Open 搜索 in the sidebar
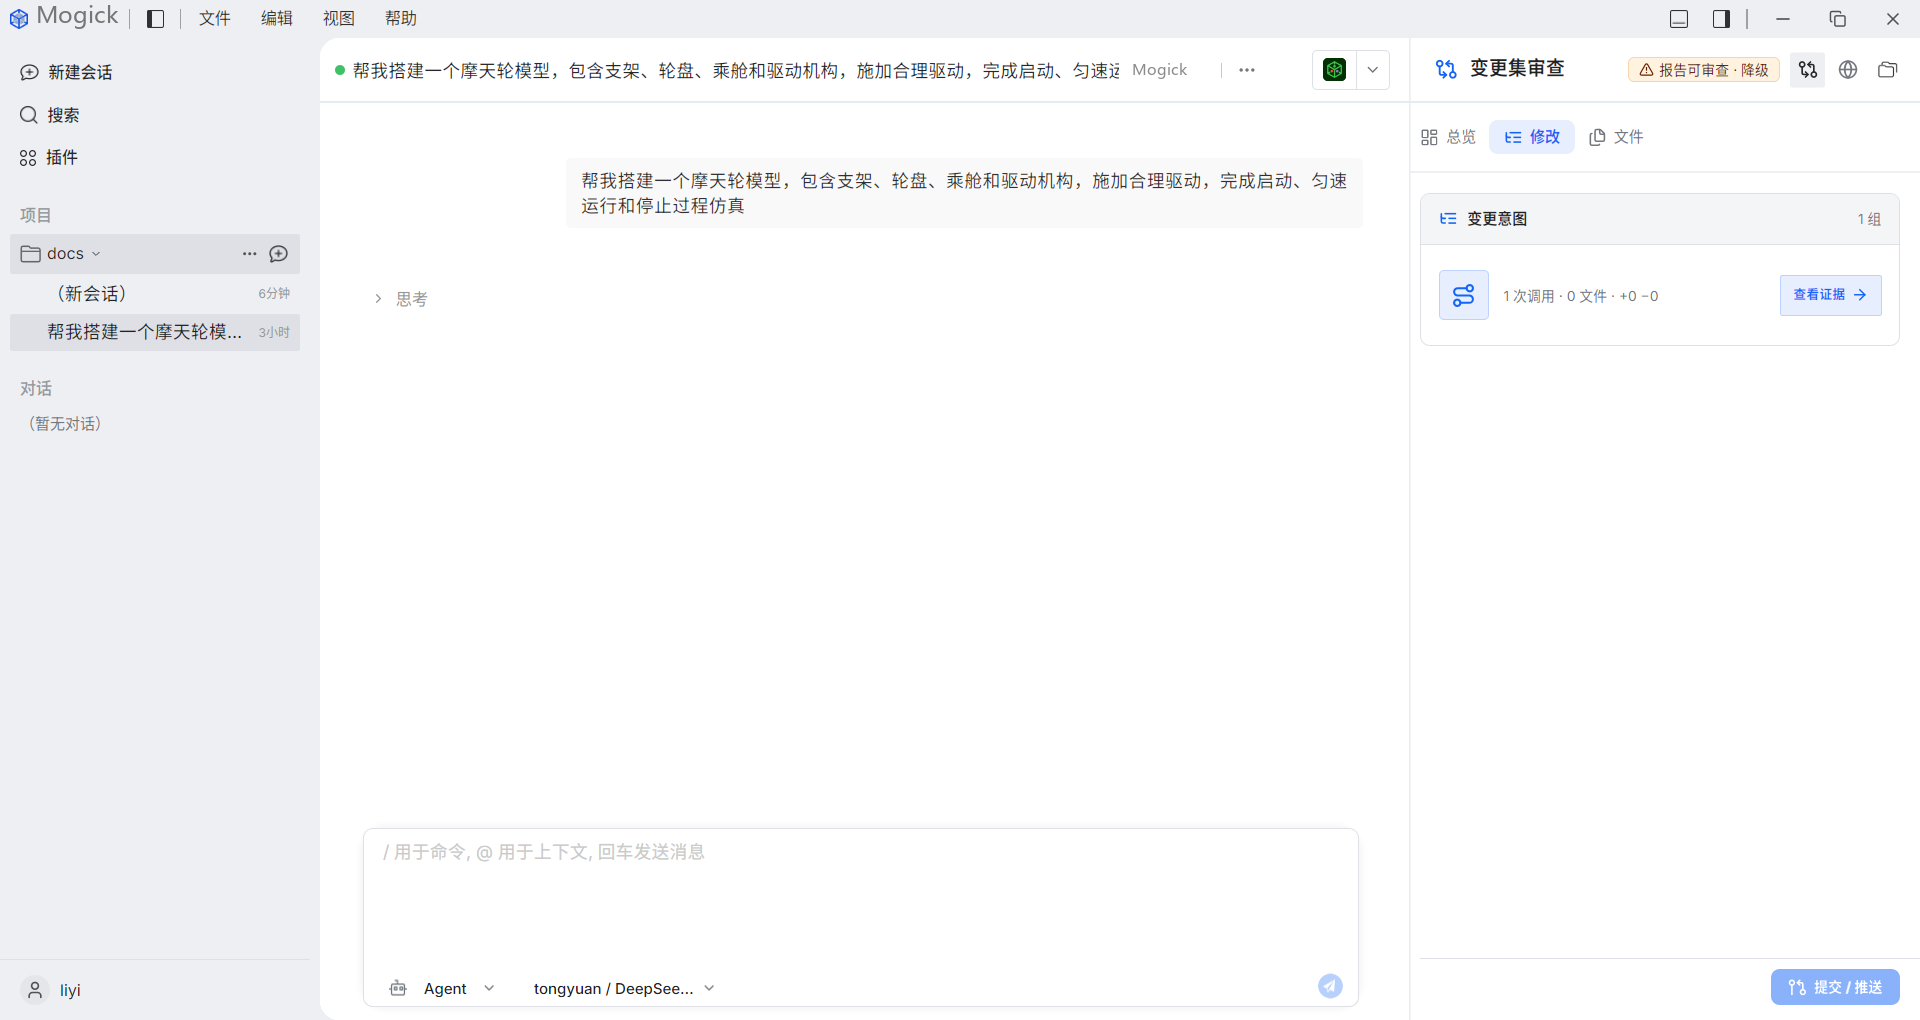 (x=50, y=115)
